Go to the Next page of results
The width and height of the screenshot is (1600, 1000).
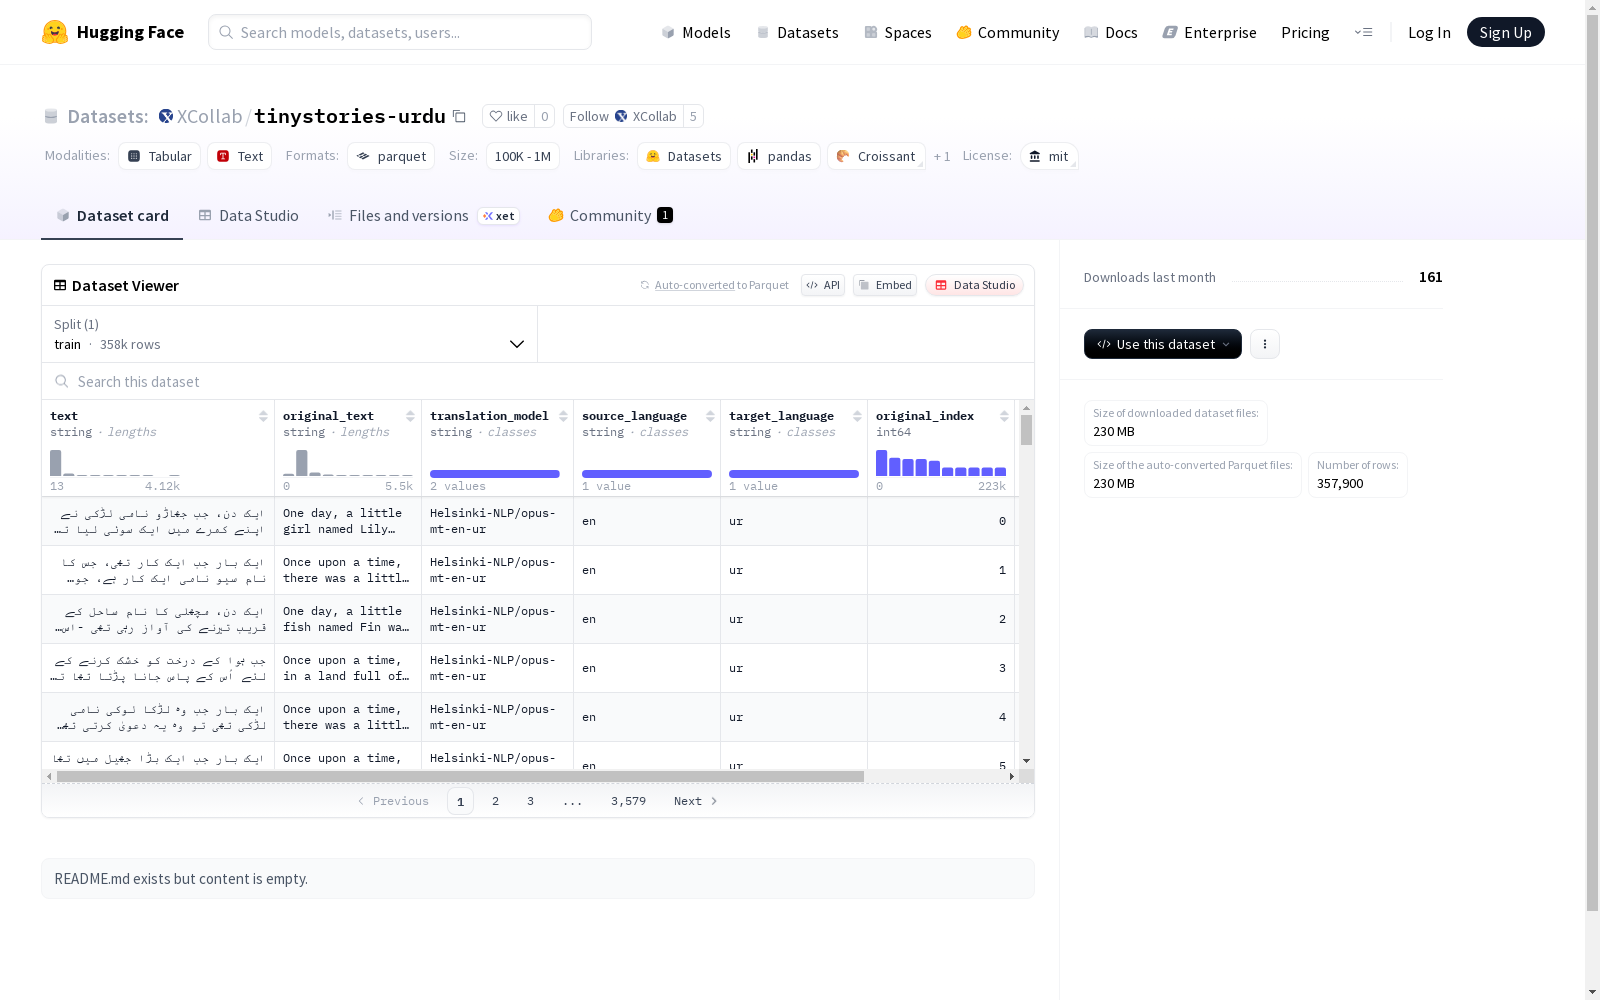pos(695,801)
